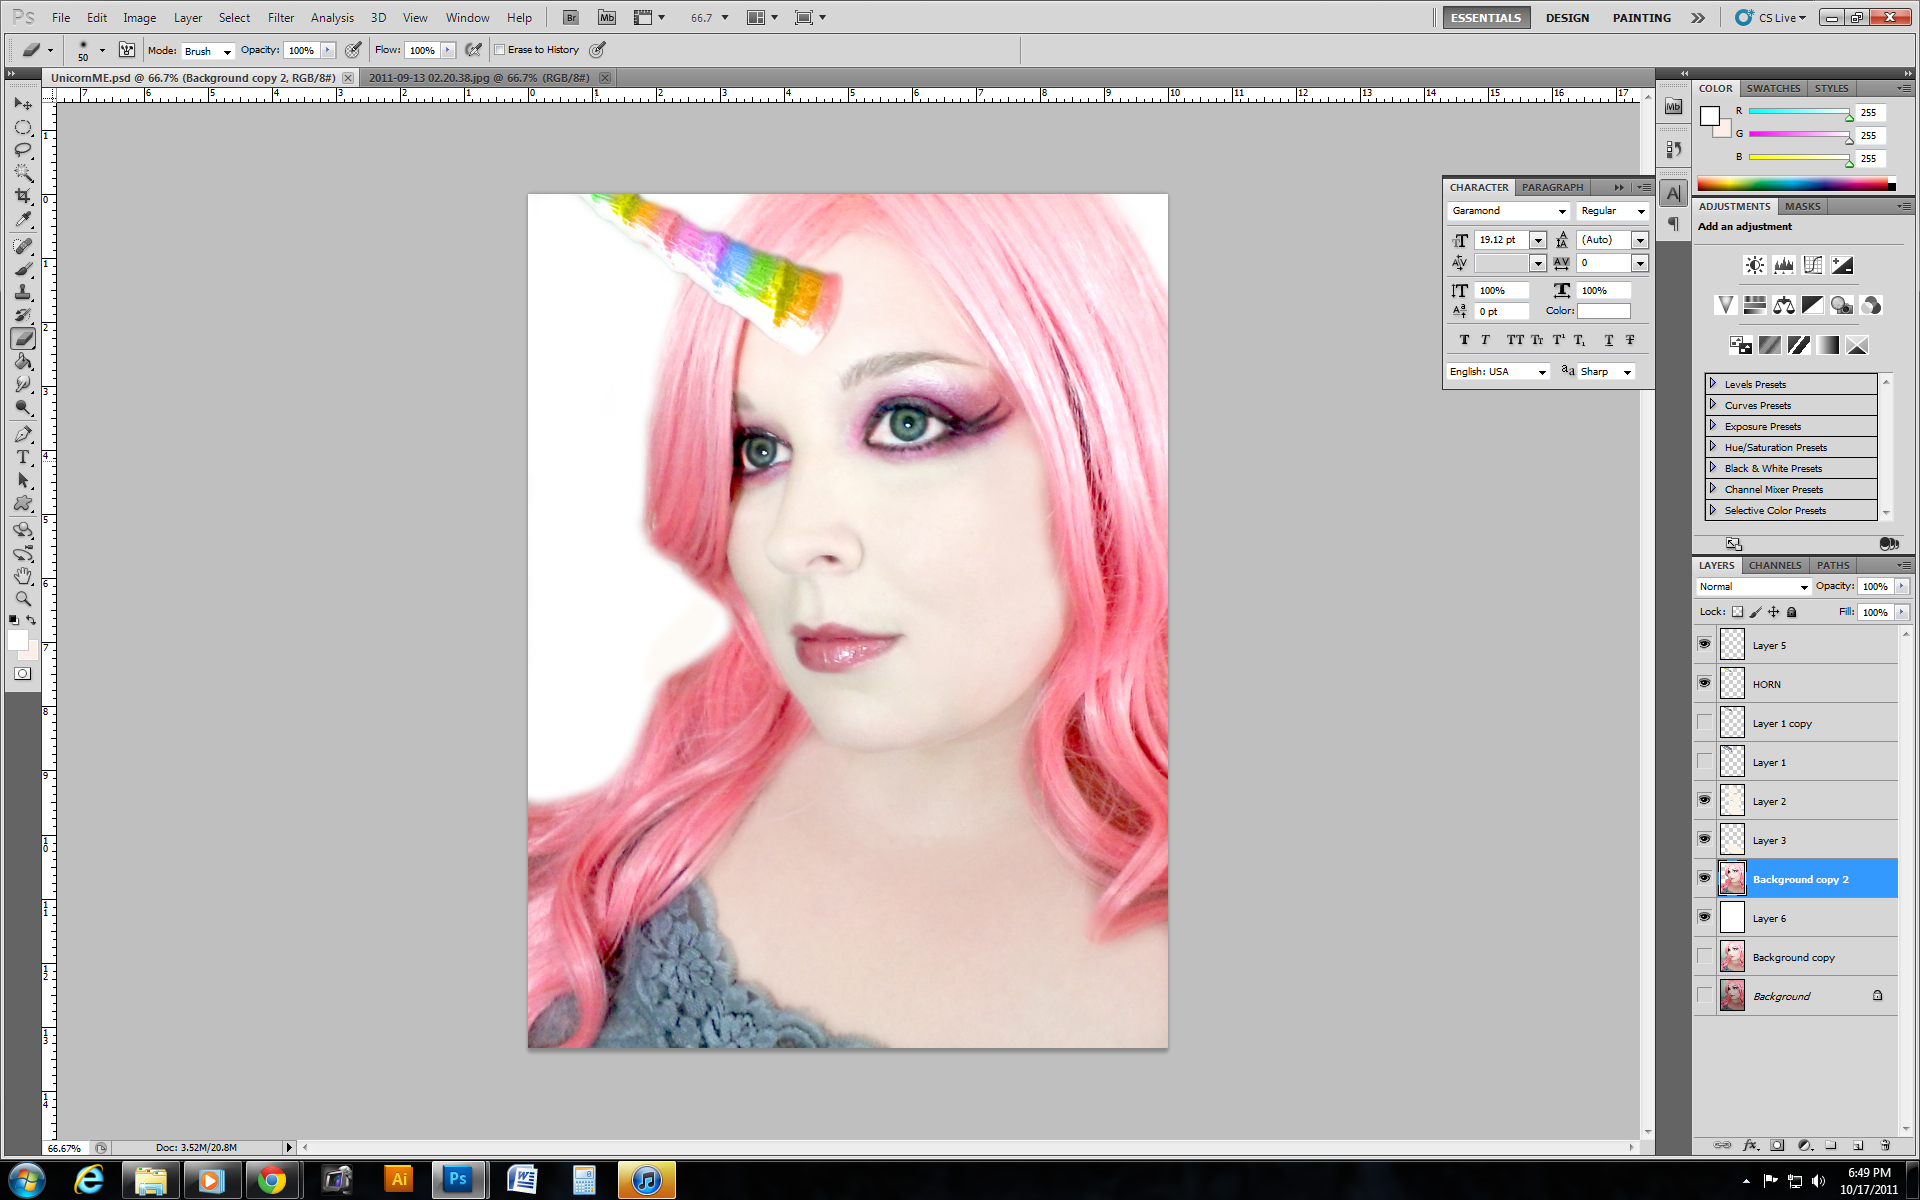
Task: Hide Layer 2 visibility
Action: tap(1705, 800)
